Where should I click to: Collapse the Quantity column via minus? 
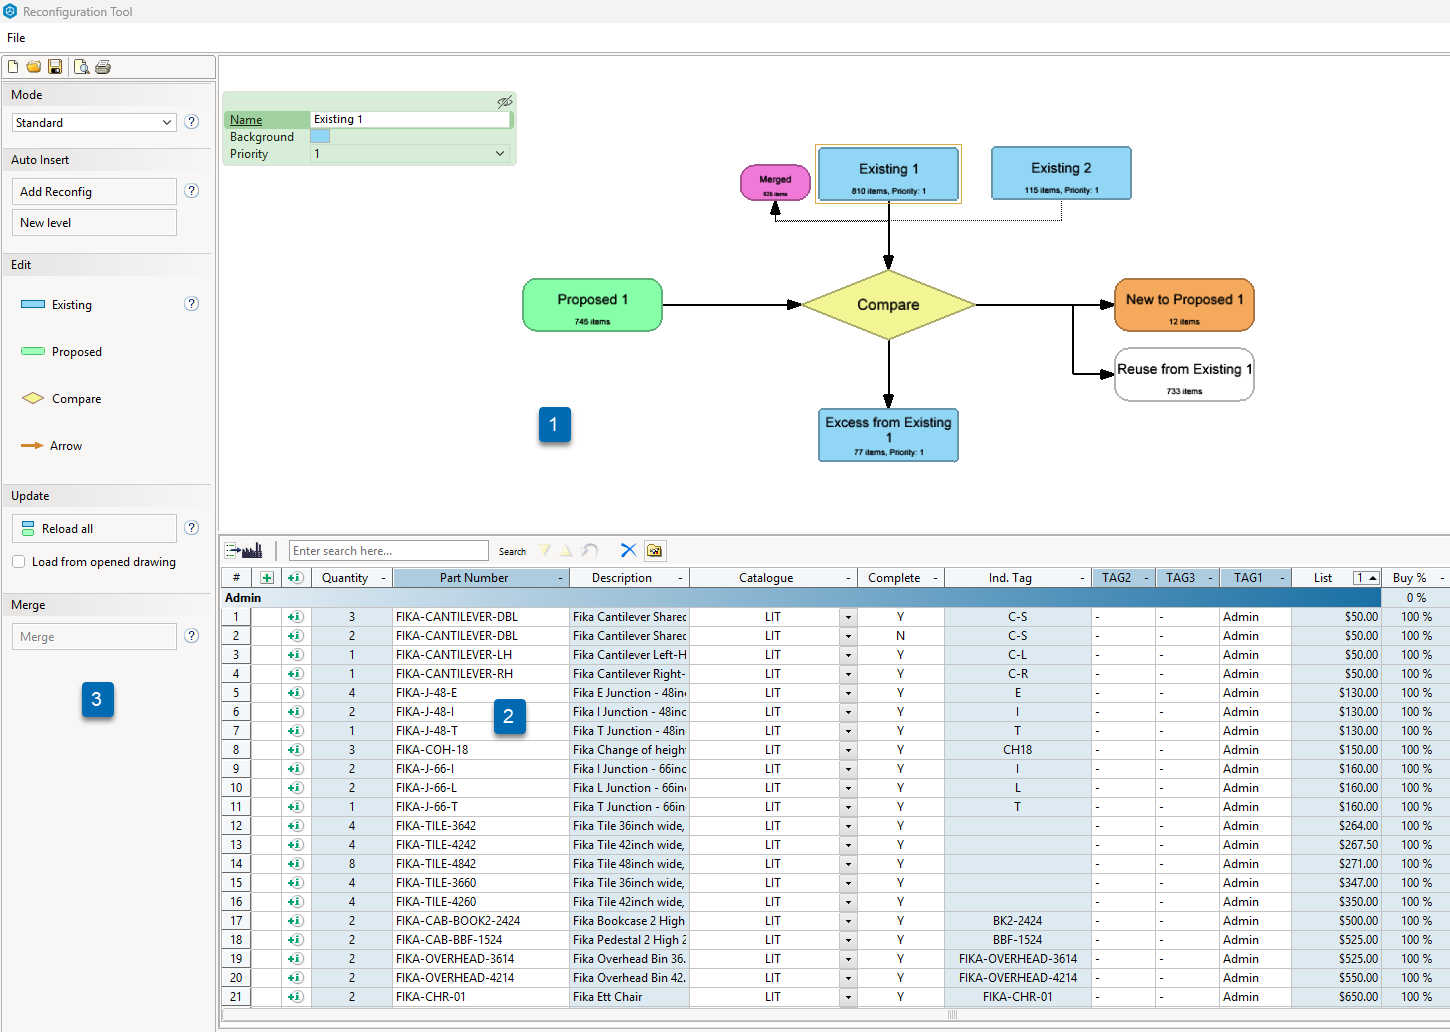[383, 578]
